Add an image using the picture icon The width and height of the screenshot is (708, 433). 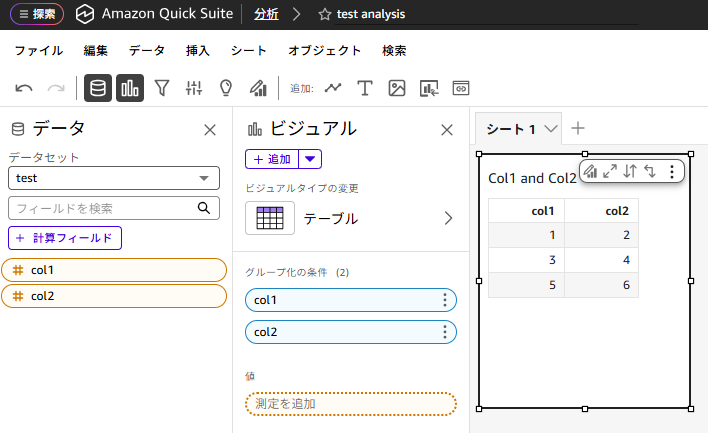397,88
